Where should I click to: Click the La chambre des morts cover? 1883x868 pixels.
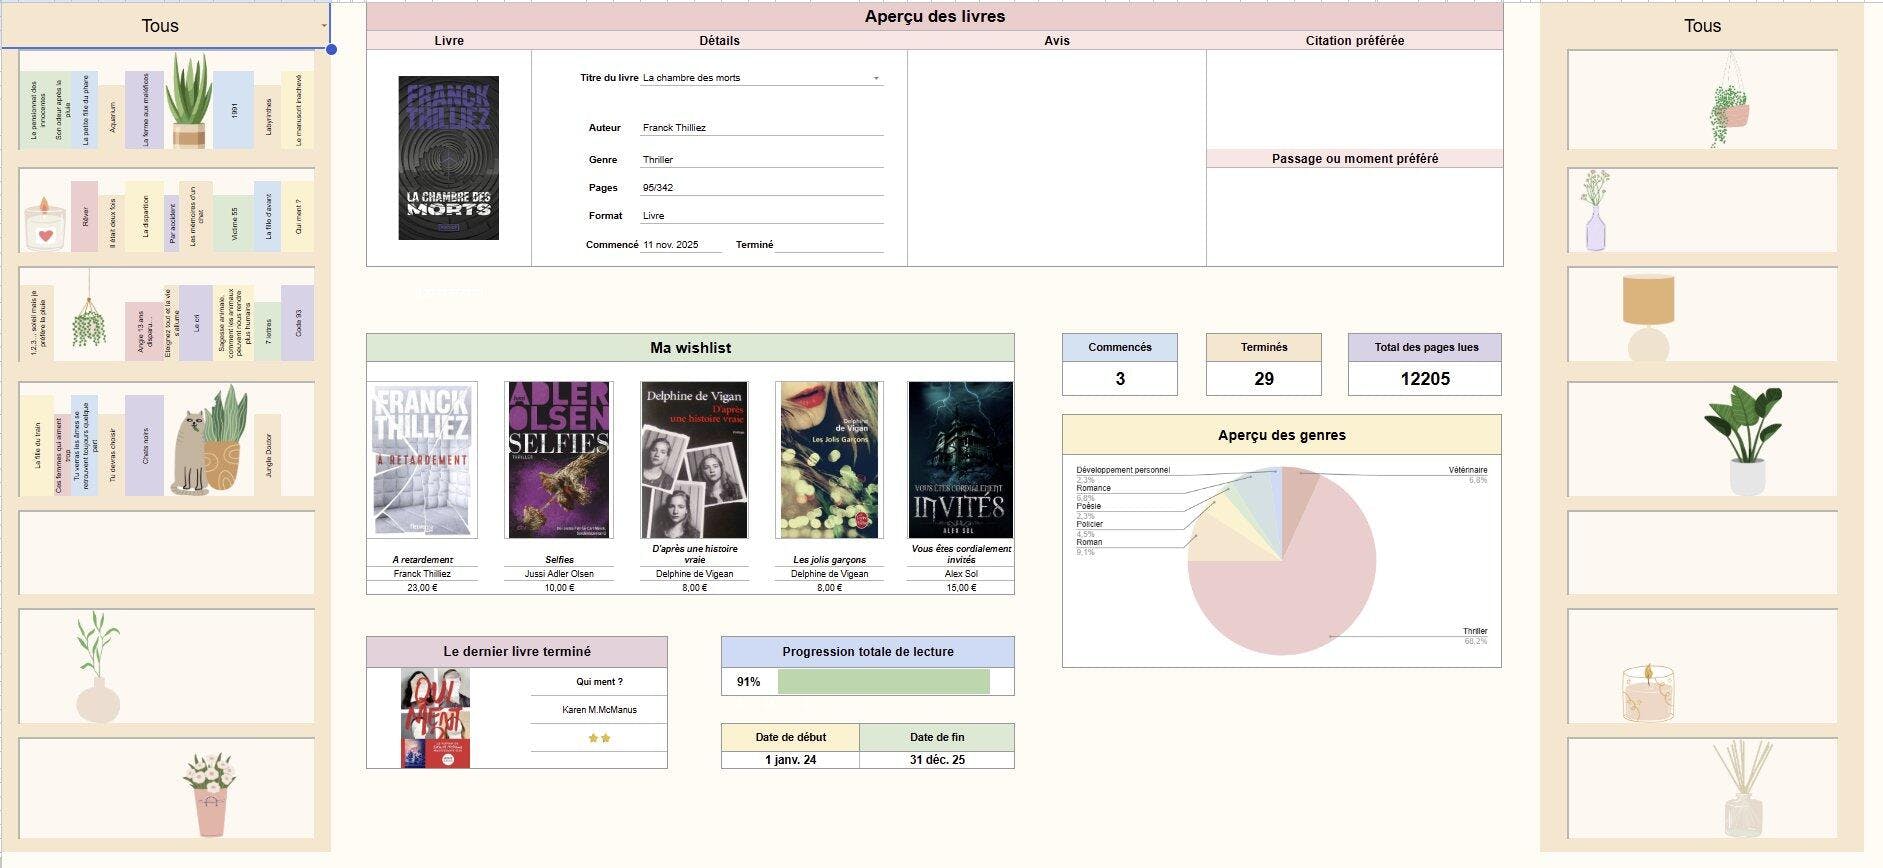coord(448,158)
